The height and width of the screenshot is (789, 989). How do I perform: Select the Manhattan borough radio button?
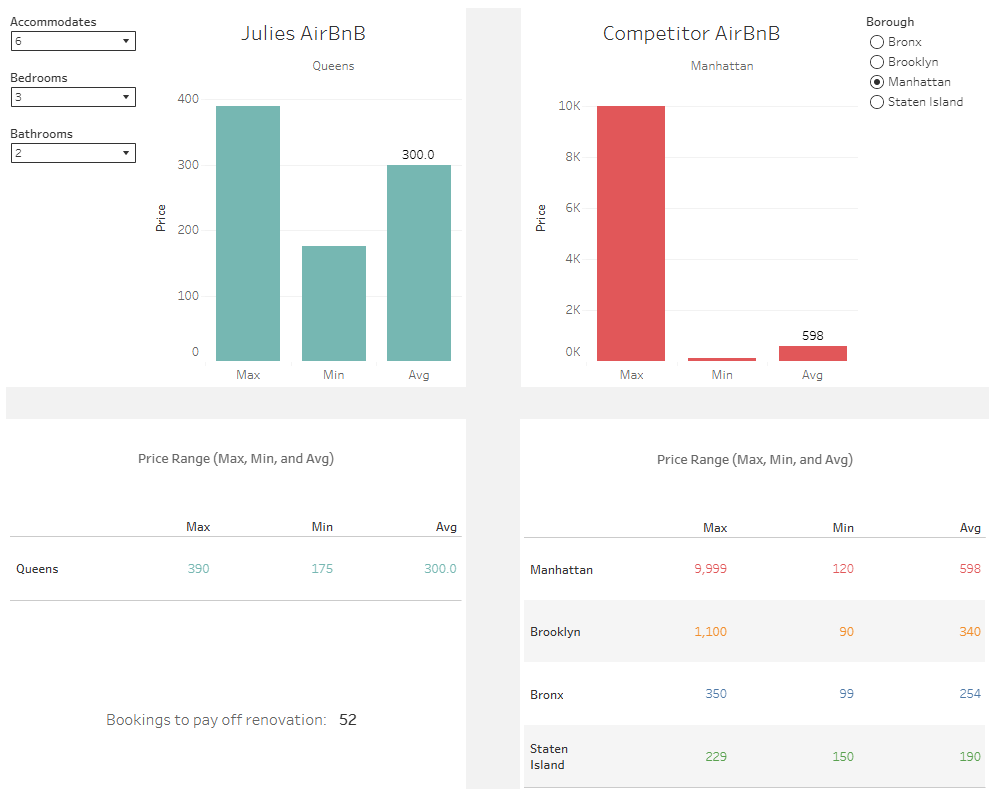(x=877, y=82)
